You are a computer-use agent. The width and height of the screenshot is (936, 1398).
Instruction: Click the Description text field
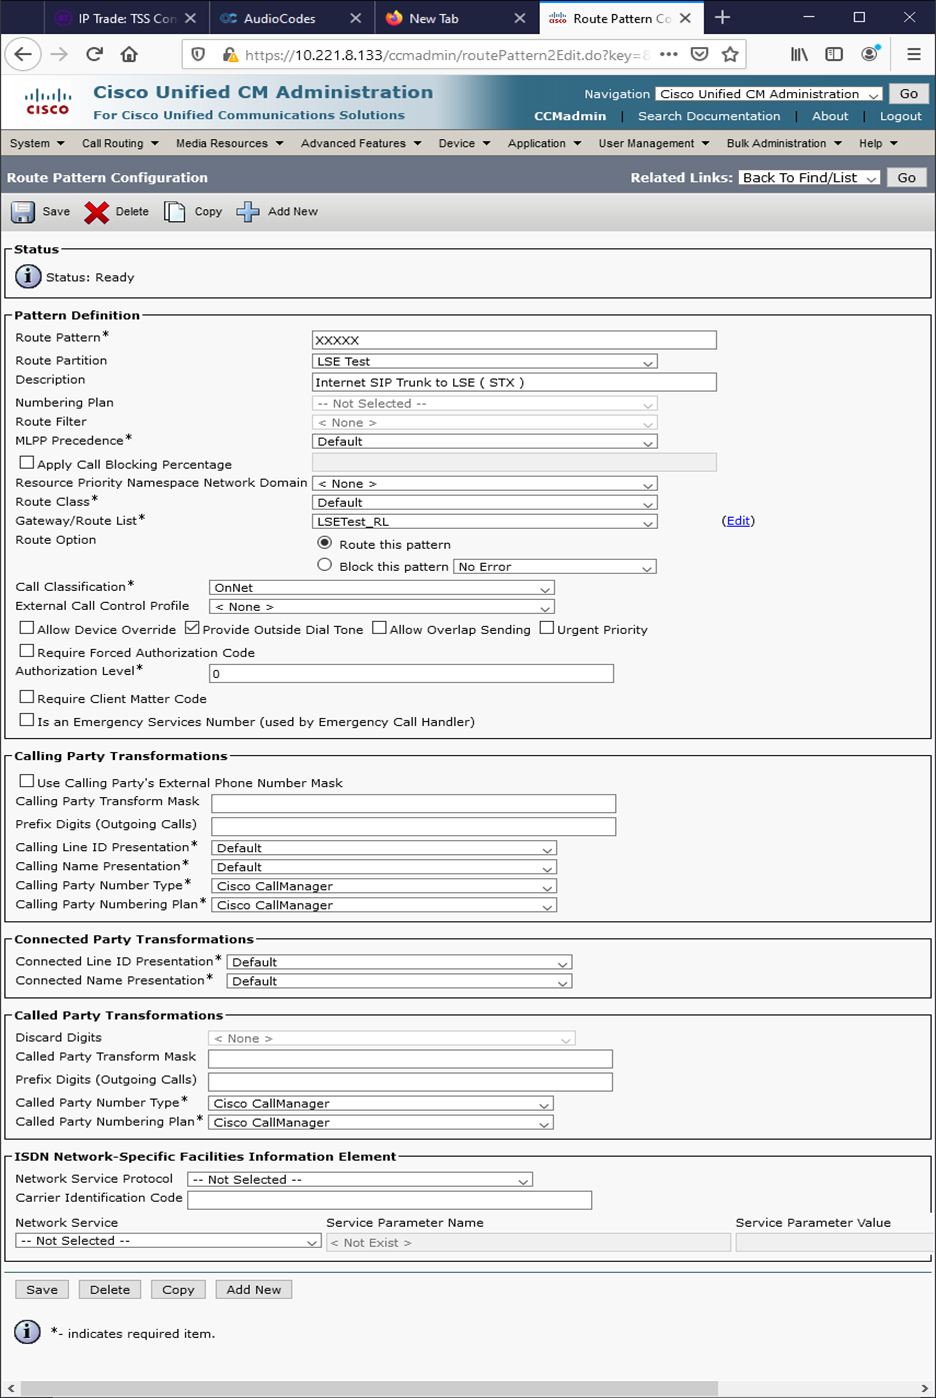coord(514,382)
